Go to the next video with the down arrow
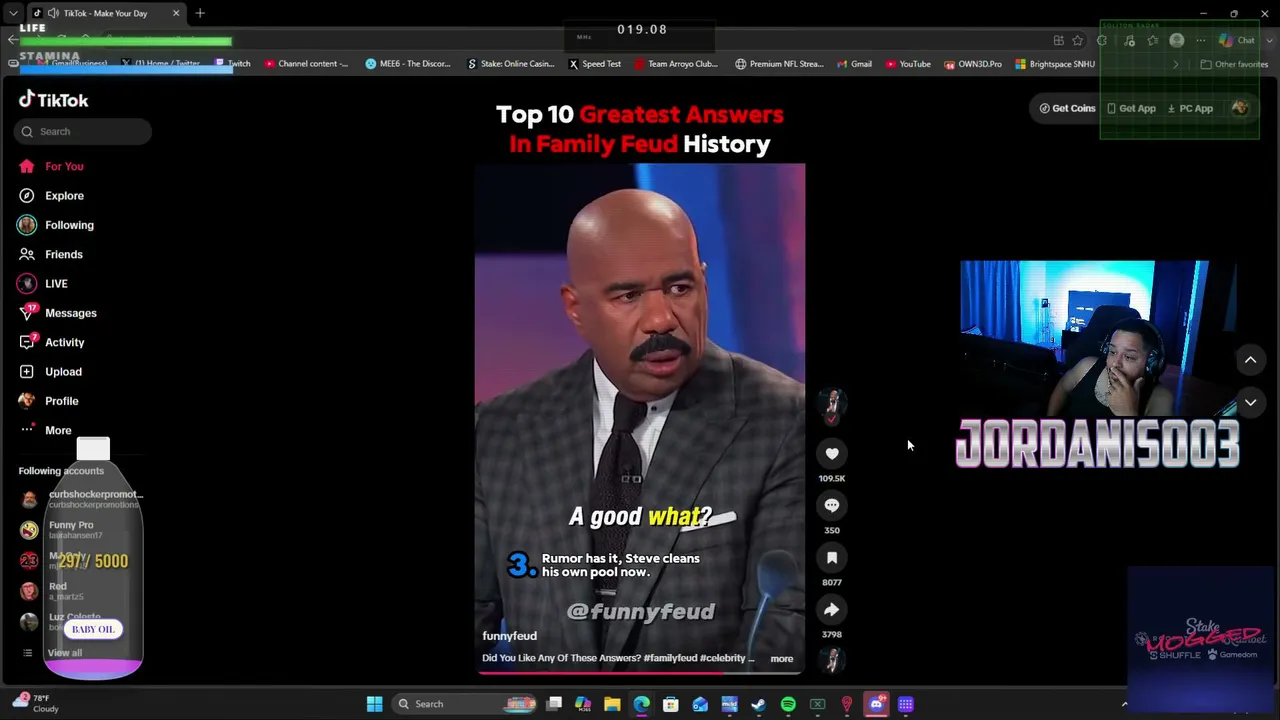1280x720 pixels. point(1250,402)
